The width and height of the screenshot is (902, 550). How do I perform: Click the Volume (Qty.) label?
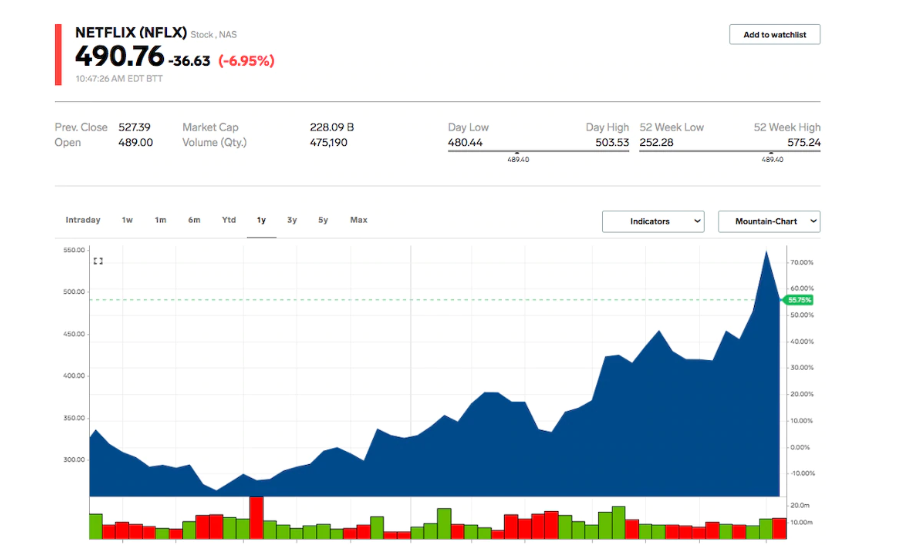214,143
